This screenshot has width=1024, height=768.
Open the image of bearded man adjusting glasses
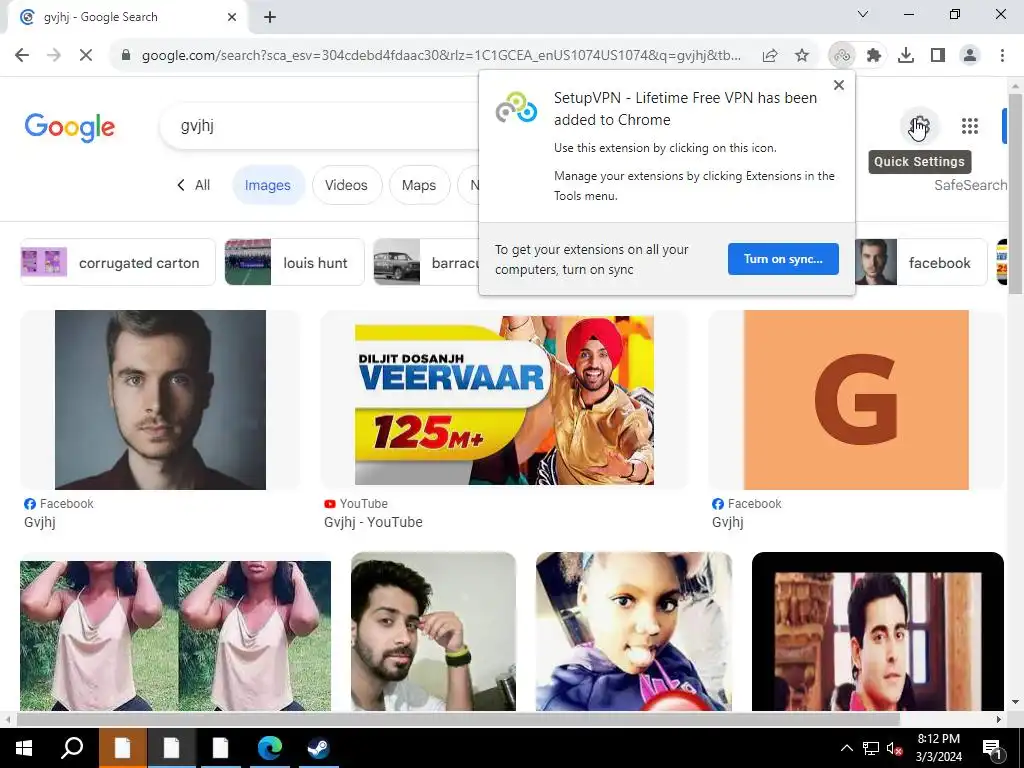[x=433, y=632]
